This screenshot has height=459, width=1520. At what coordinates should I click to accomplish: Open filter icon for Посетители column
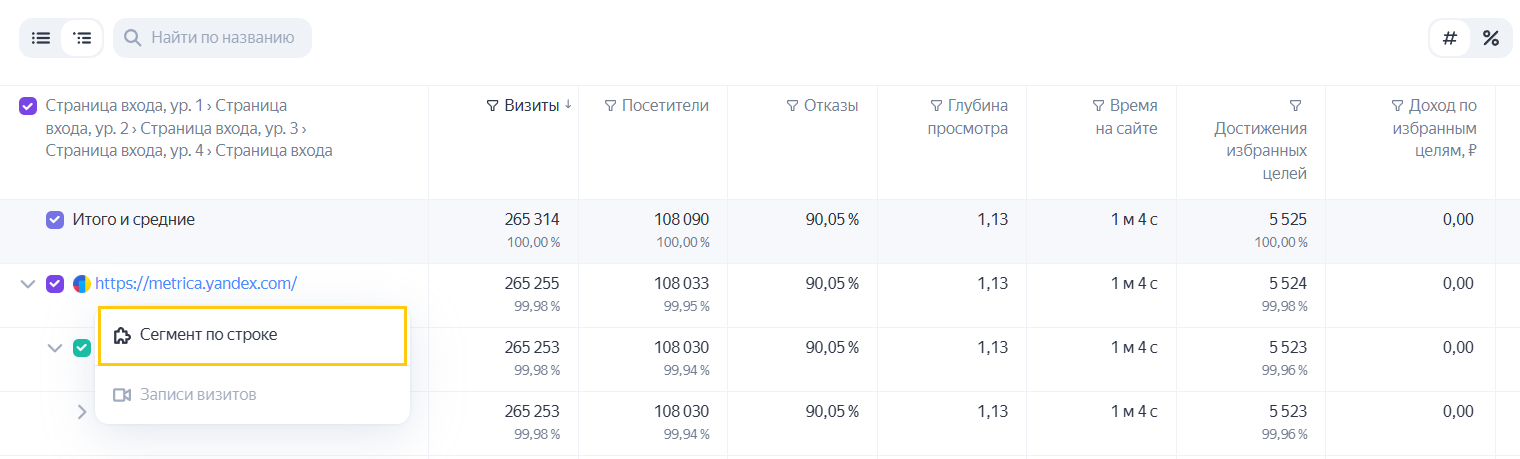click(x=611, y=105)
